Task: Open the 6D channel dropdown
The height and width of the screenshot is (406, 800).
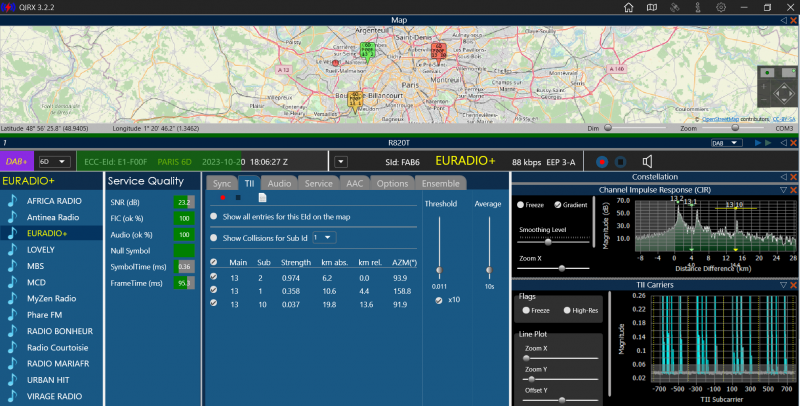Action: [x=55, y=162]
